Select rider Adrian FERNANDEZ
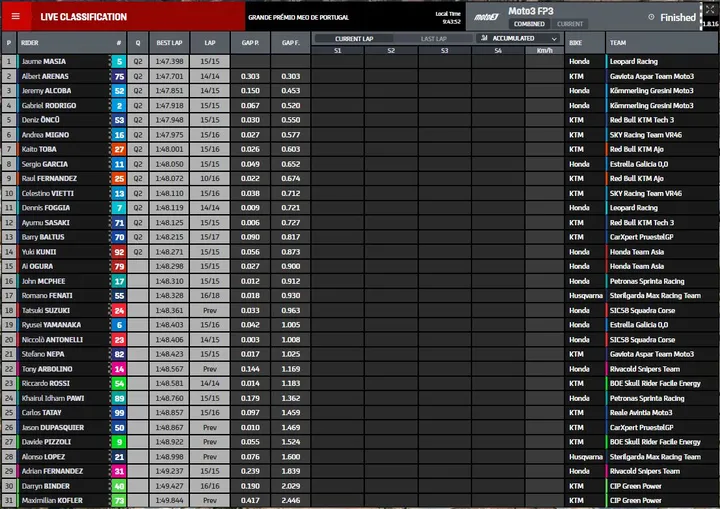The image size is (720, 509). pyautogui.click(x=52, y=471)
